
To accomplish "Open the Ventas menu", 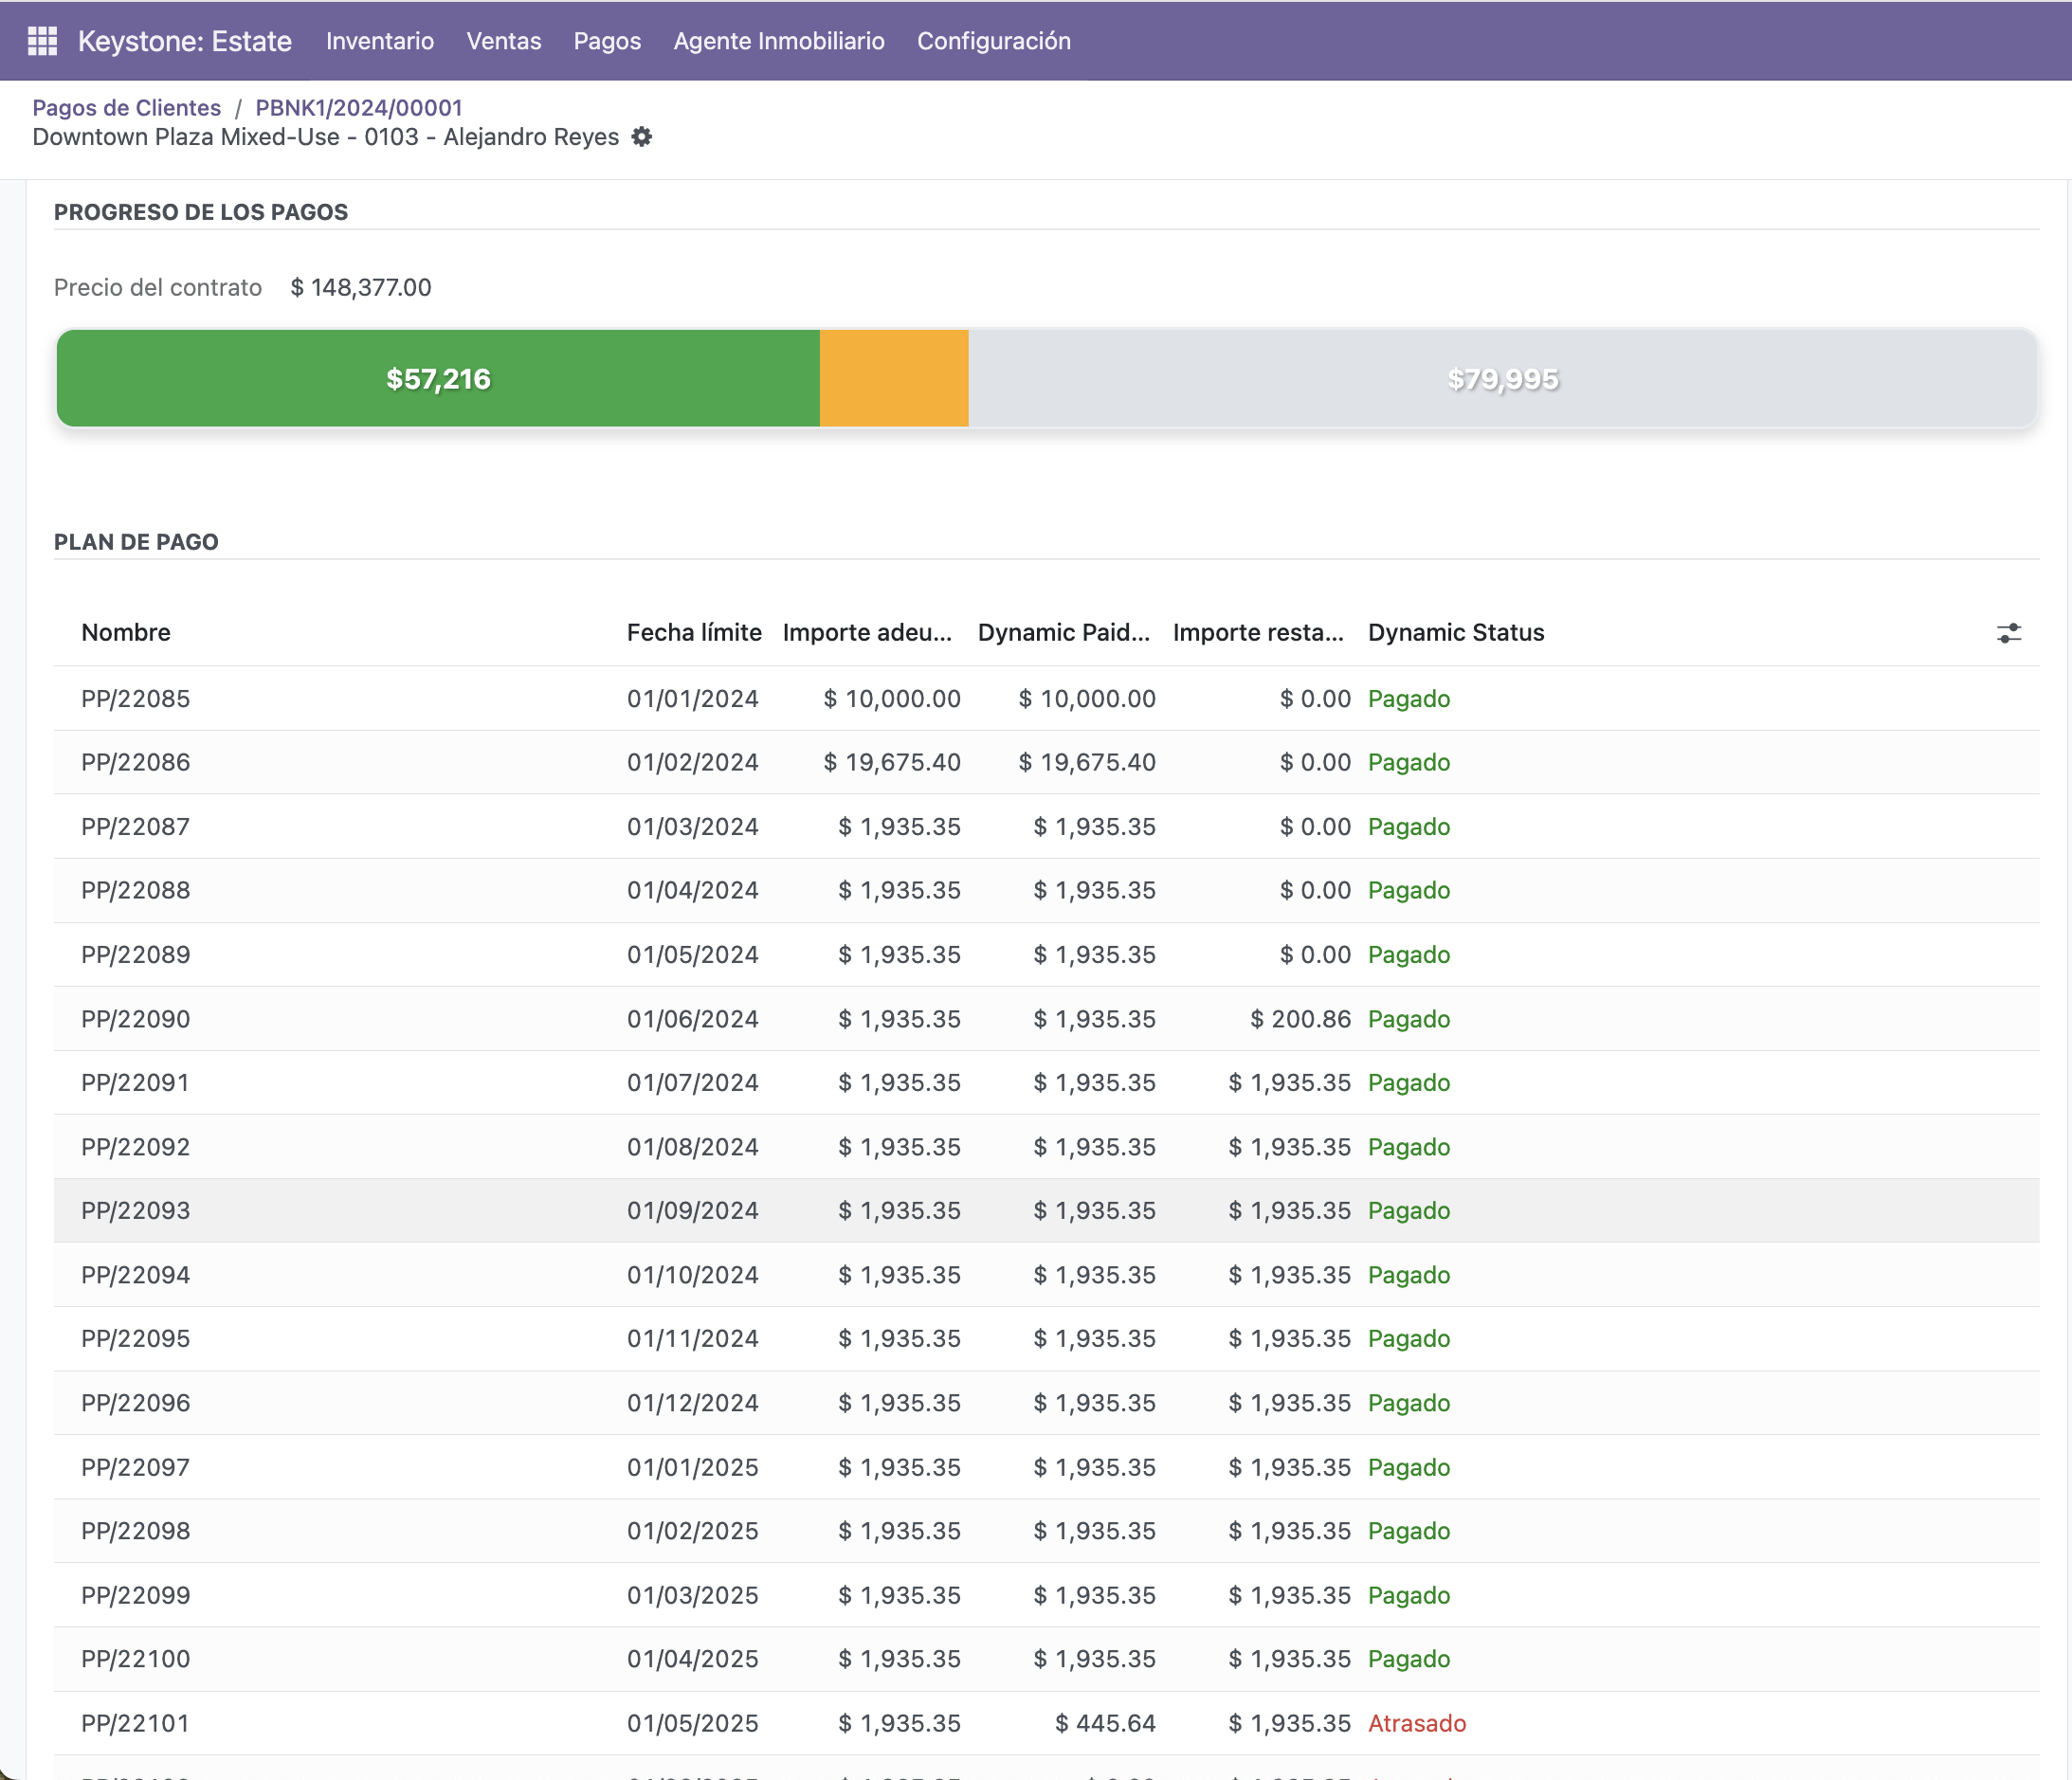I will (503, 41).
